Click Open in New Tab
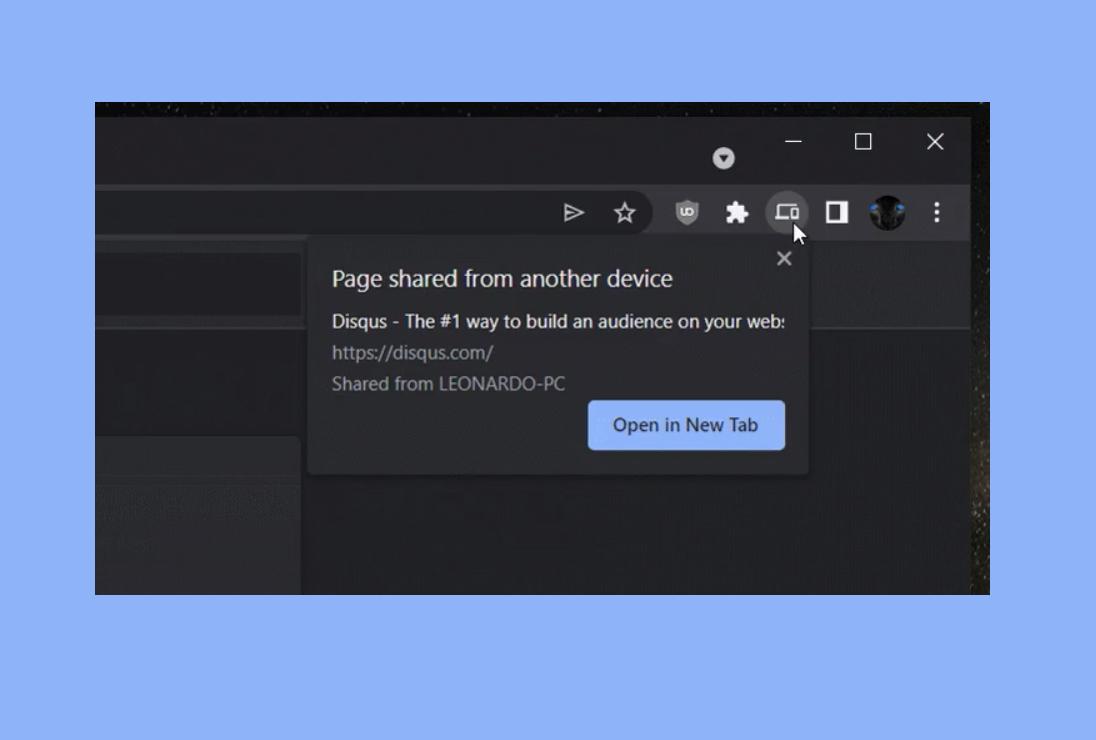The height and width of the screenshot is (740, 1096). 686,424
